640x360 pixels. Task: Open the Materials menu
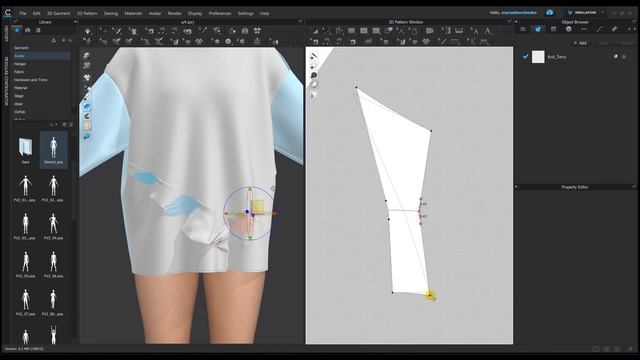[x=133, y=13]
